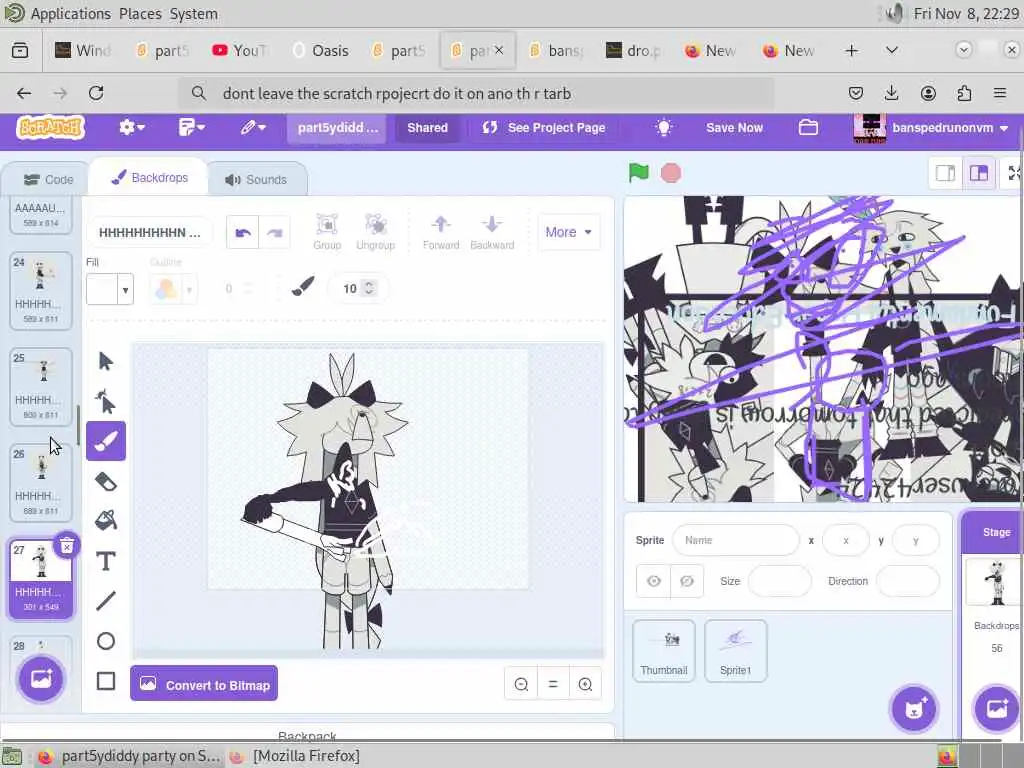Open Settings gear dropdown menu
This screenshot has width=1024, height=768.
tap(131, 127)
